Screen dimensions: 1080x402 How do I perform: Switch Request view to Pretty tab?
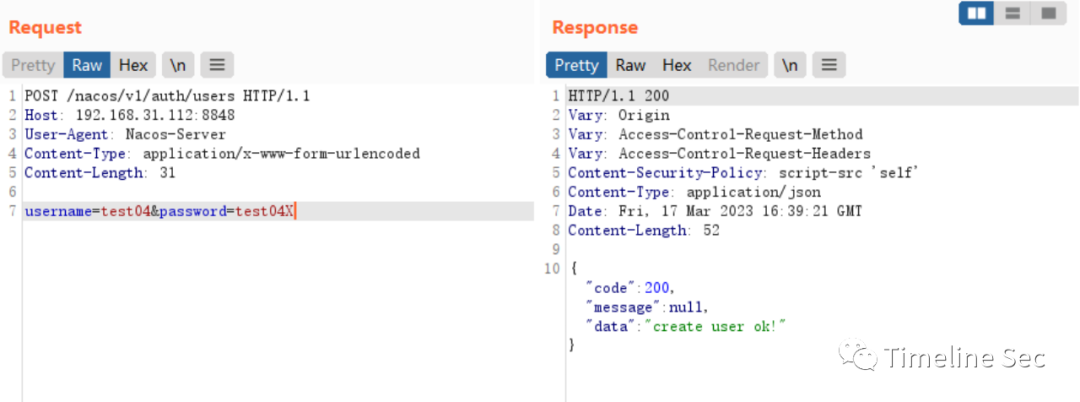coord(32,65)
